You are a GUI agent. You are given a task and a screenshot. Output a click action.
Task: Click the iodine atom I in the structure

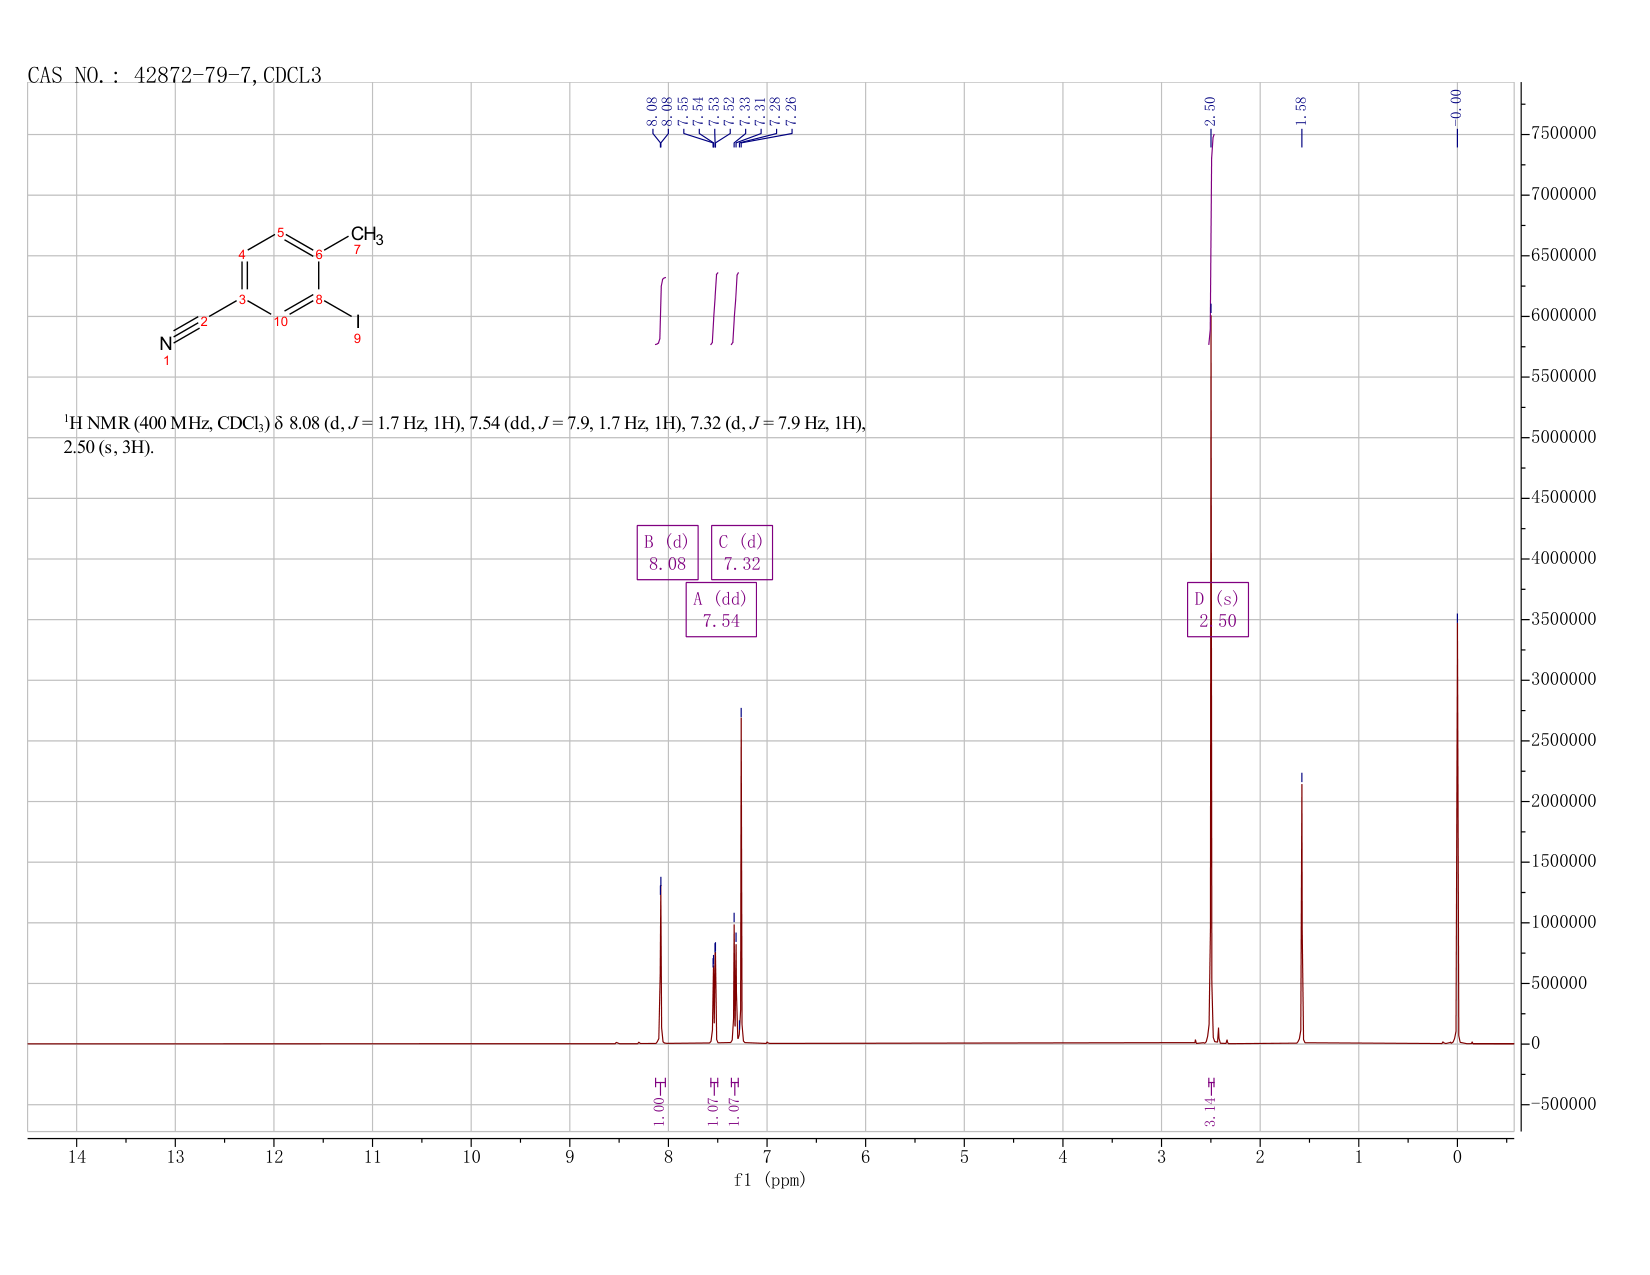coord(357,322)
